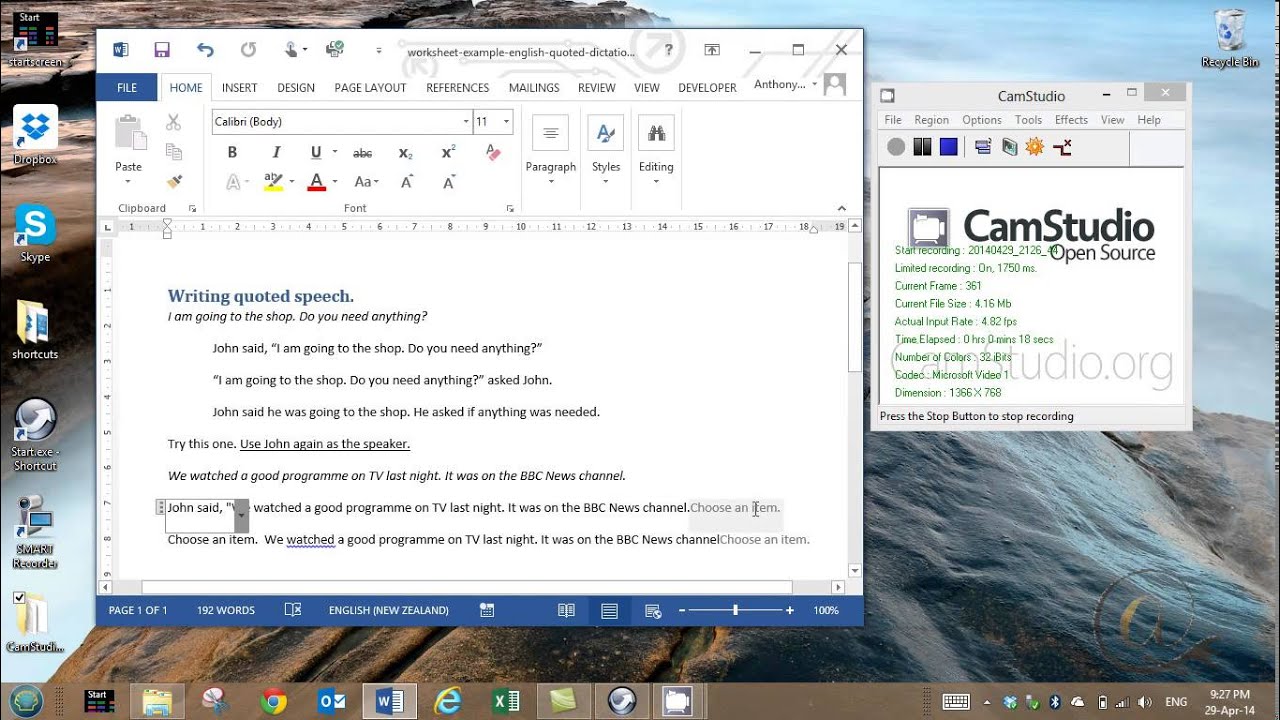The image size is (1280, 720).
Task: Switch to Print Layout view
Action: [609, 610]
